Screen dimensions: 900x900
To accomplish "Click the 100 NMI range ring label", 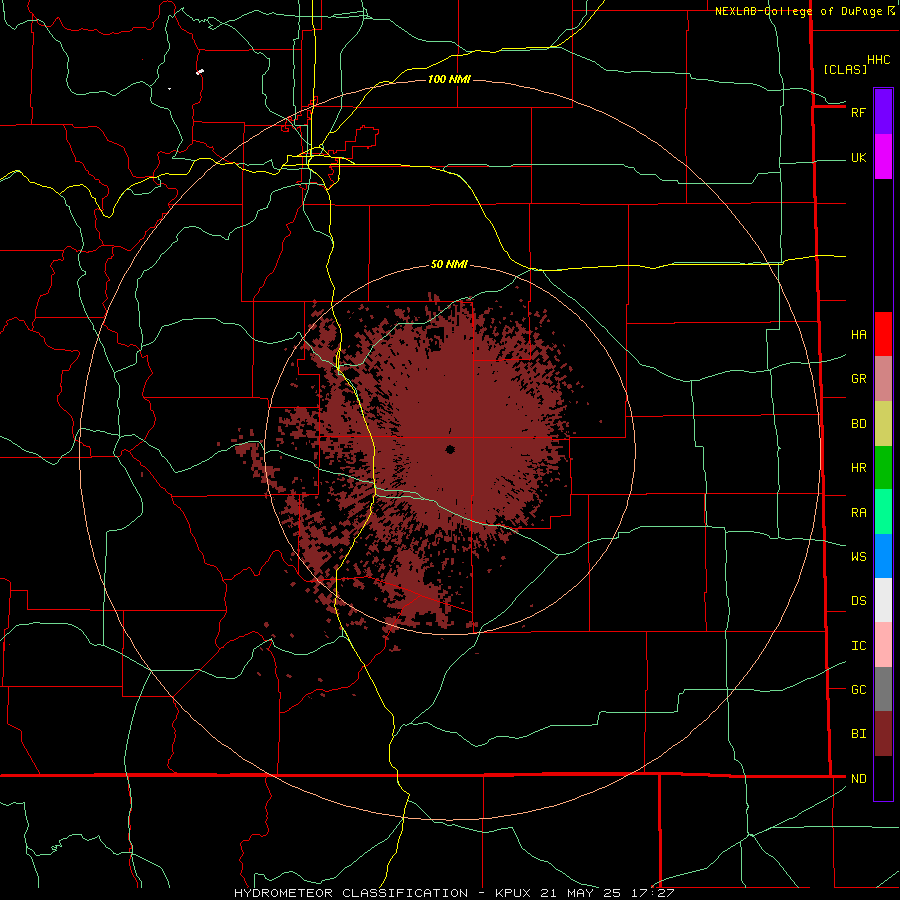I will [x=449, y=79].
